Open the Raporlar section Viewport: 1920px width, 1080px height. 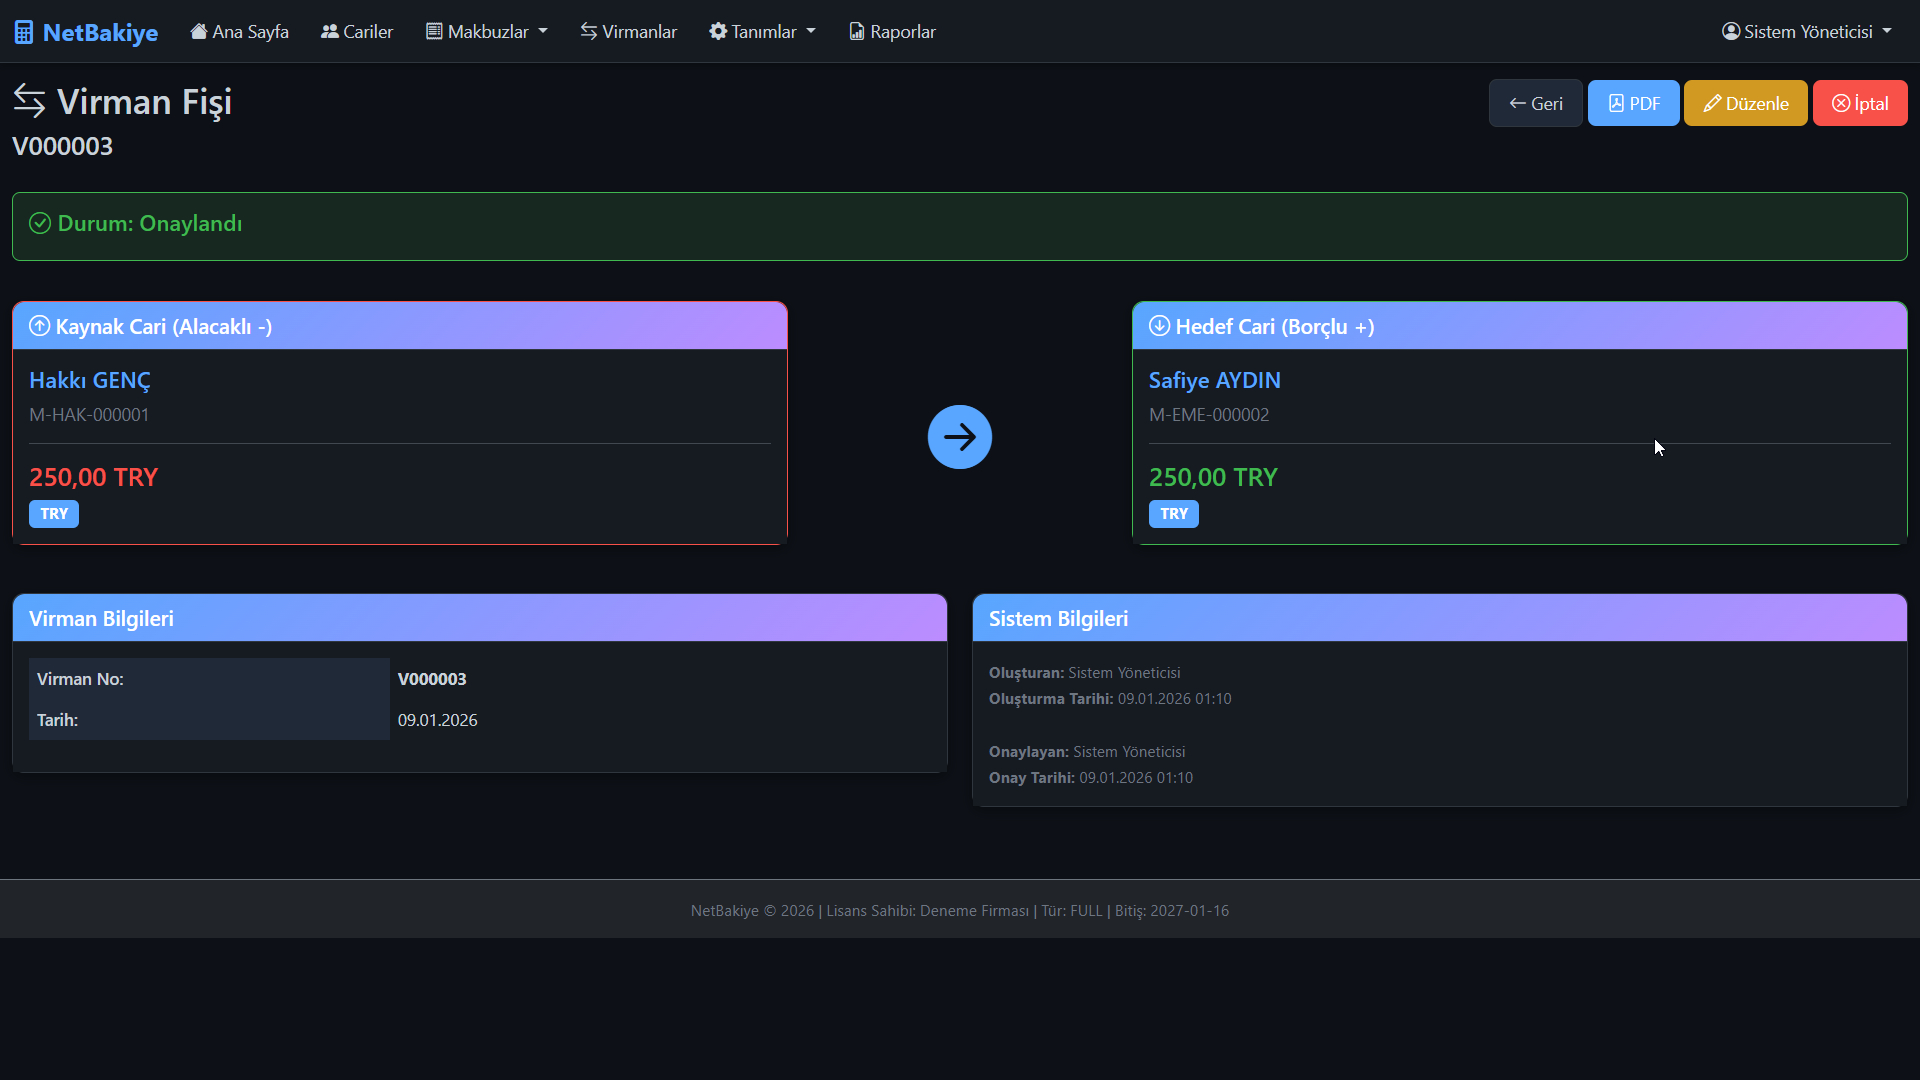click(x=892, y=32)
